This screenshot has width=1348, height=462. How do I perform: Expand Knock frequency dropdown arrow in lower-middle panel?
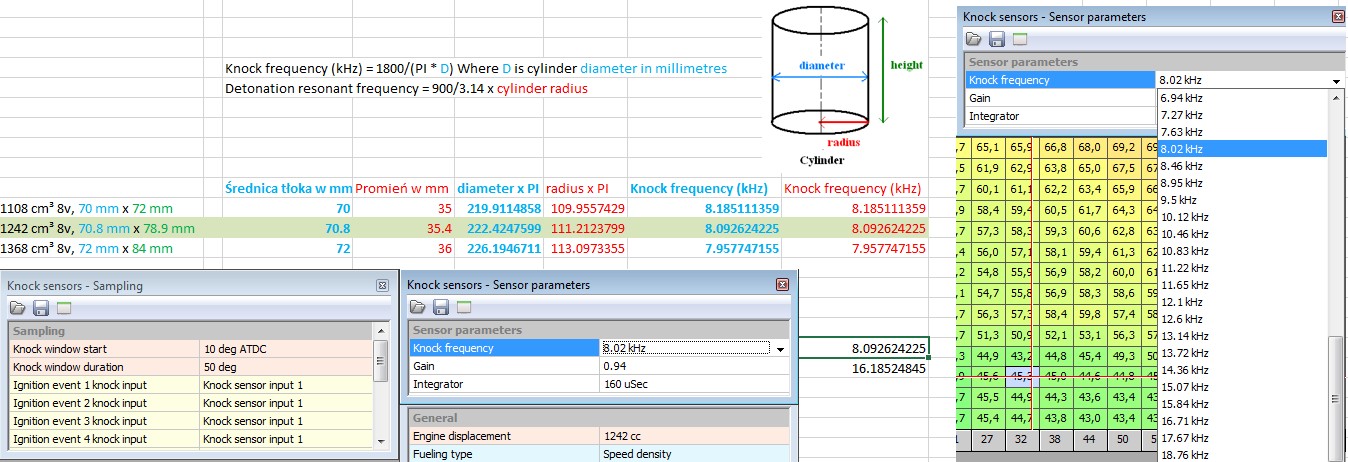coord(781,349)
